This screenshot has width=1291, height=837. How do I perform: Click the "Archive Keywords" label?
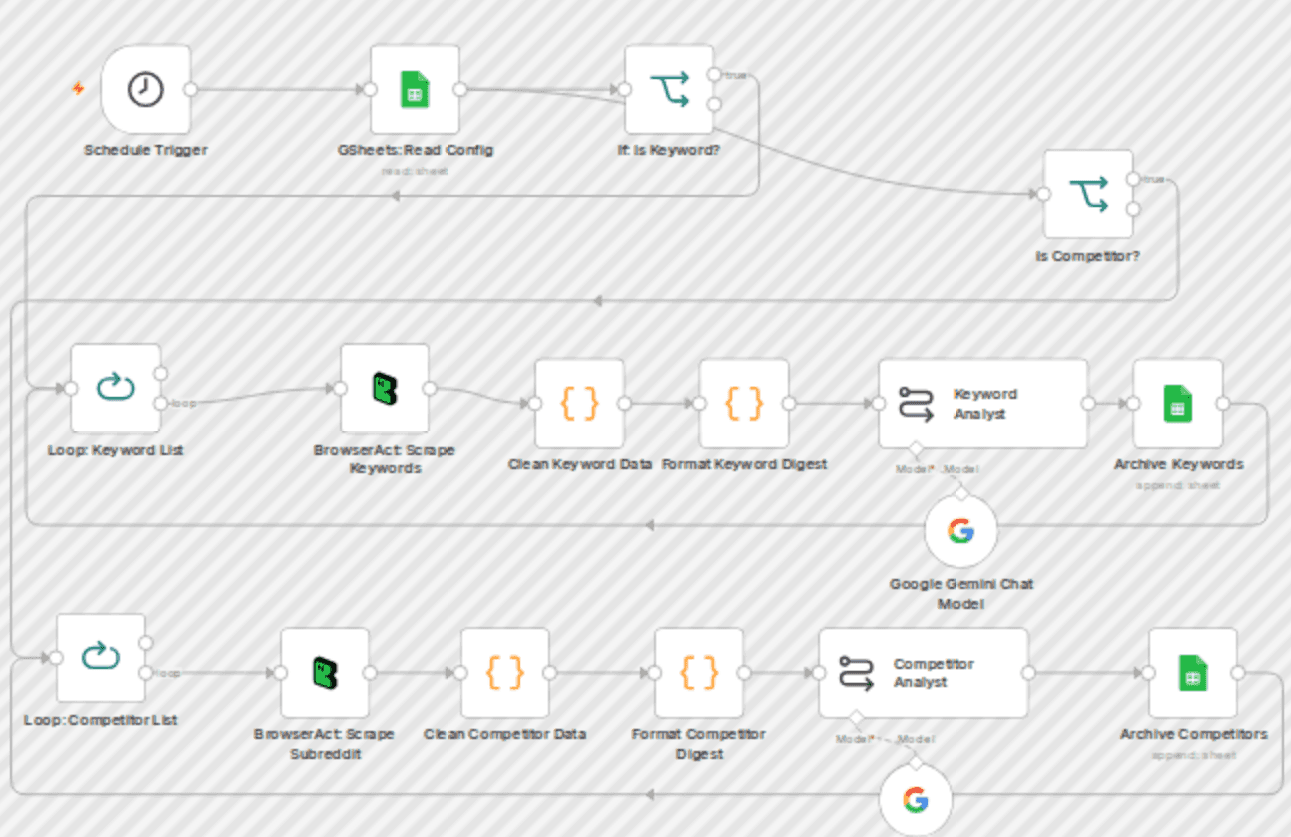(x=1179, y=464)
